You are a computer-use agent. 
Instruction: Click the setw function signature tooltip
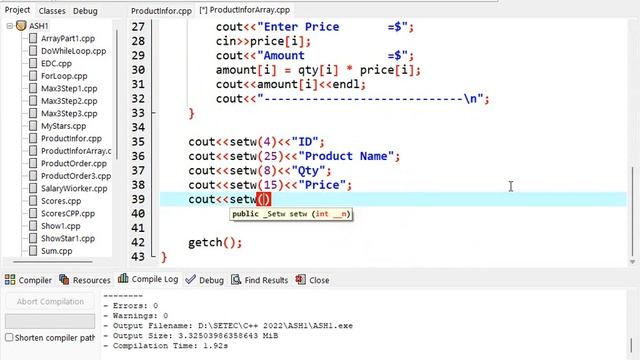[291, 214]
